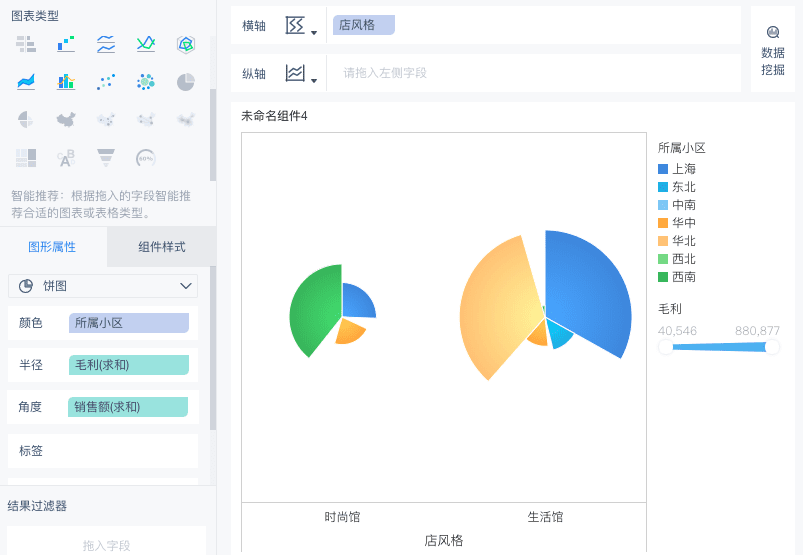Open the 横轴 axis dropdown arrow

pos(314,33)
